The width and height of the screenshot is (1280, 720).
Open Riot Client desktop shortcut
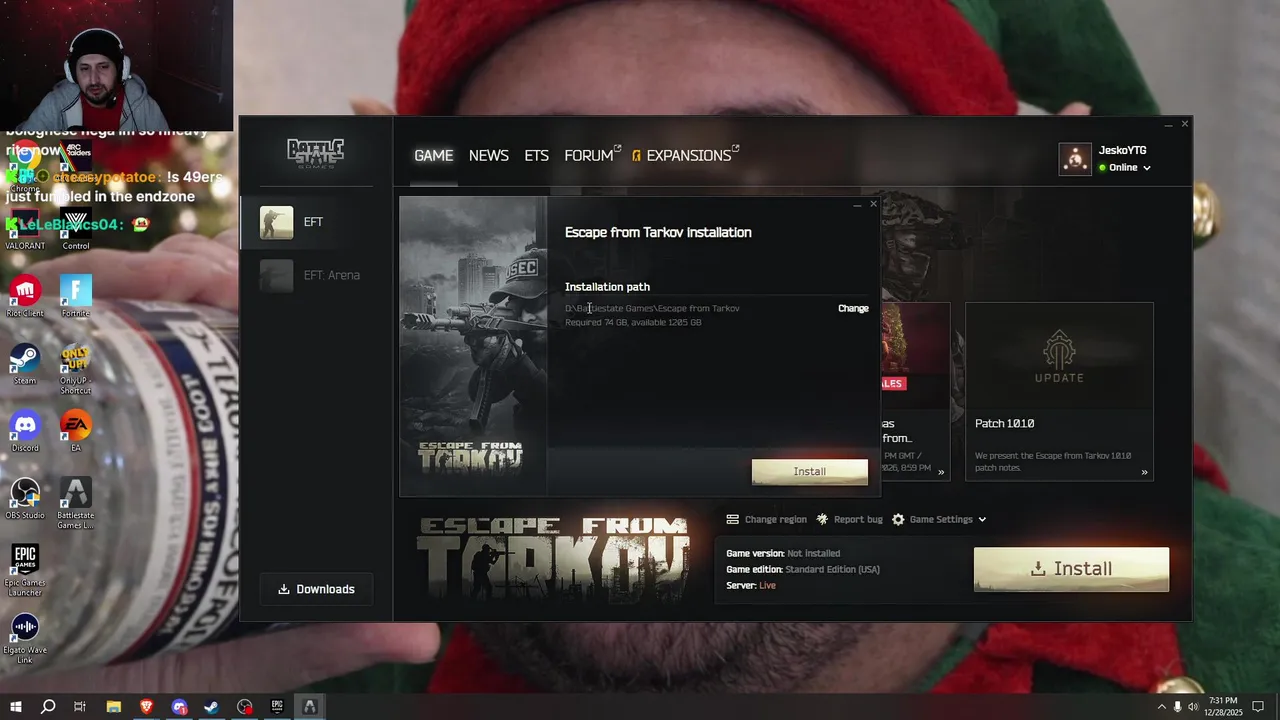pos(25,296)
